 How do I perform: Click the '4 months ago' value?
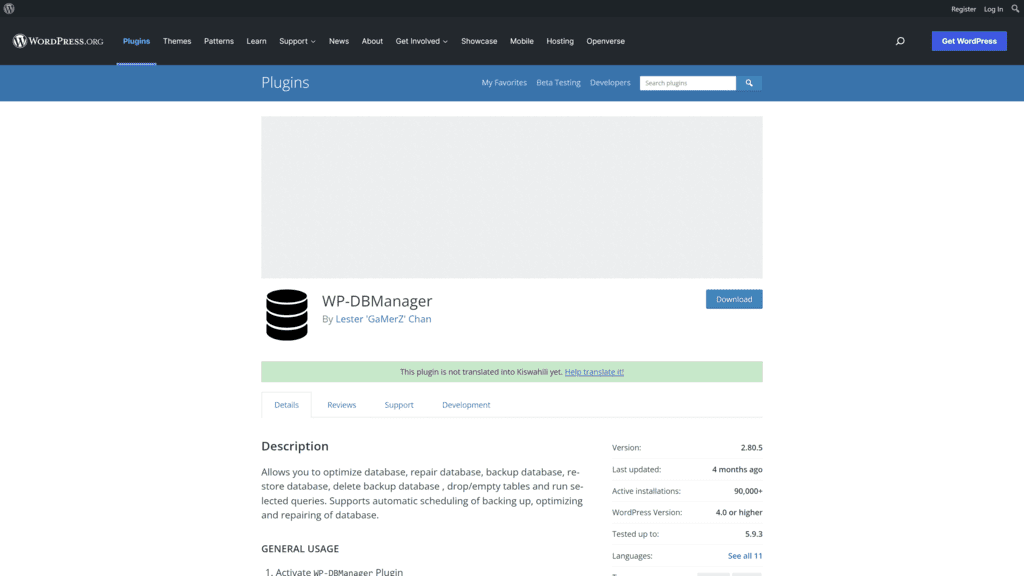(737, 469)
